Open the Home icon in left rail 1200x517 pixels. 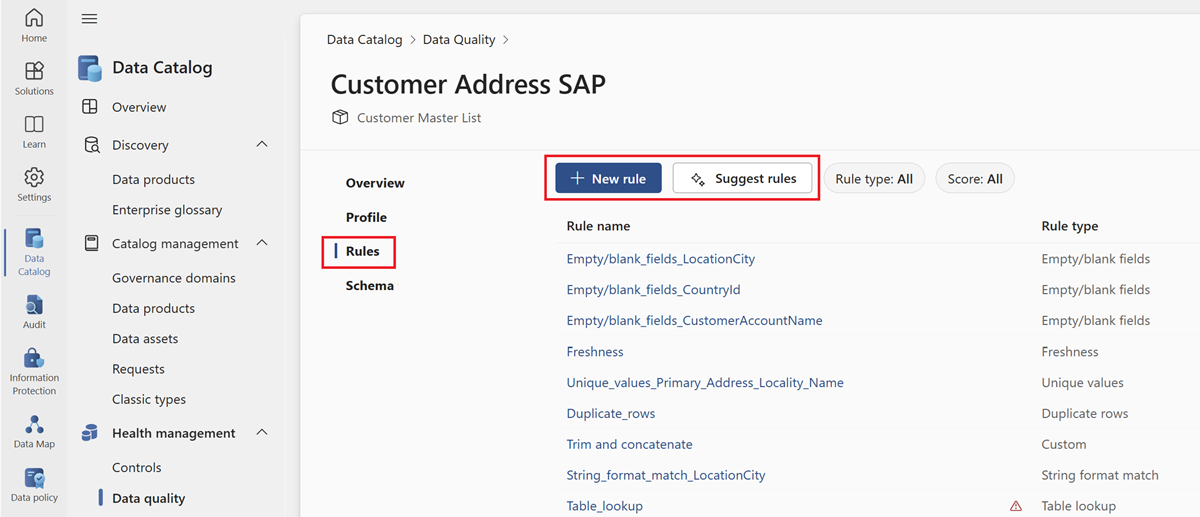coord(34,19)
